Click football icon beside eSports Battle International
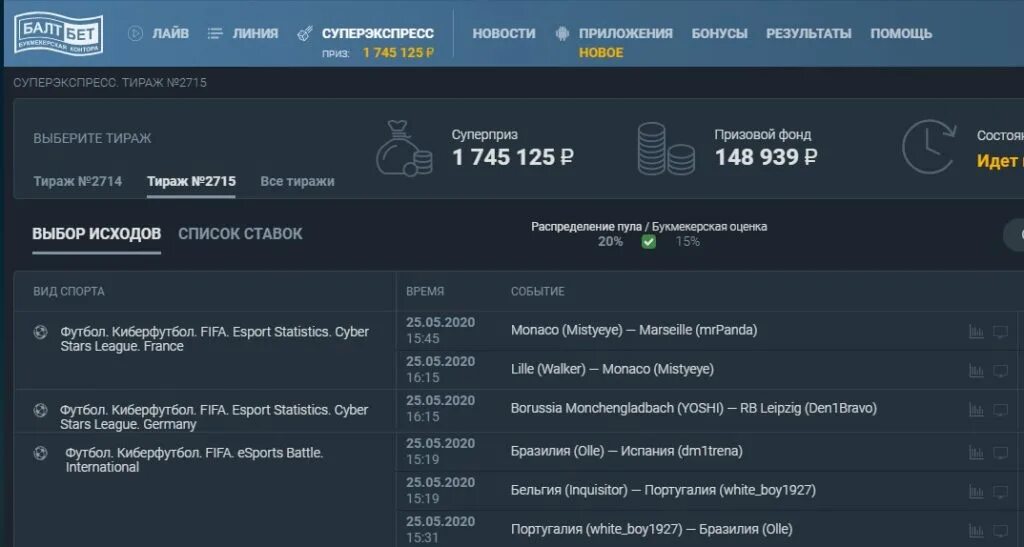This screenshot has height=547, width=1024. coord(40,453)
